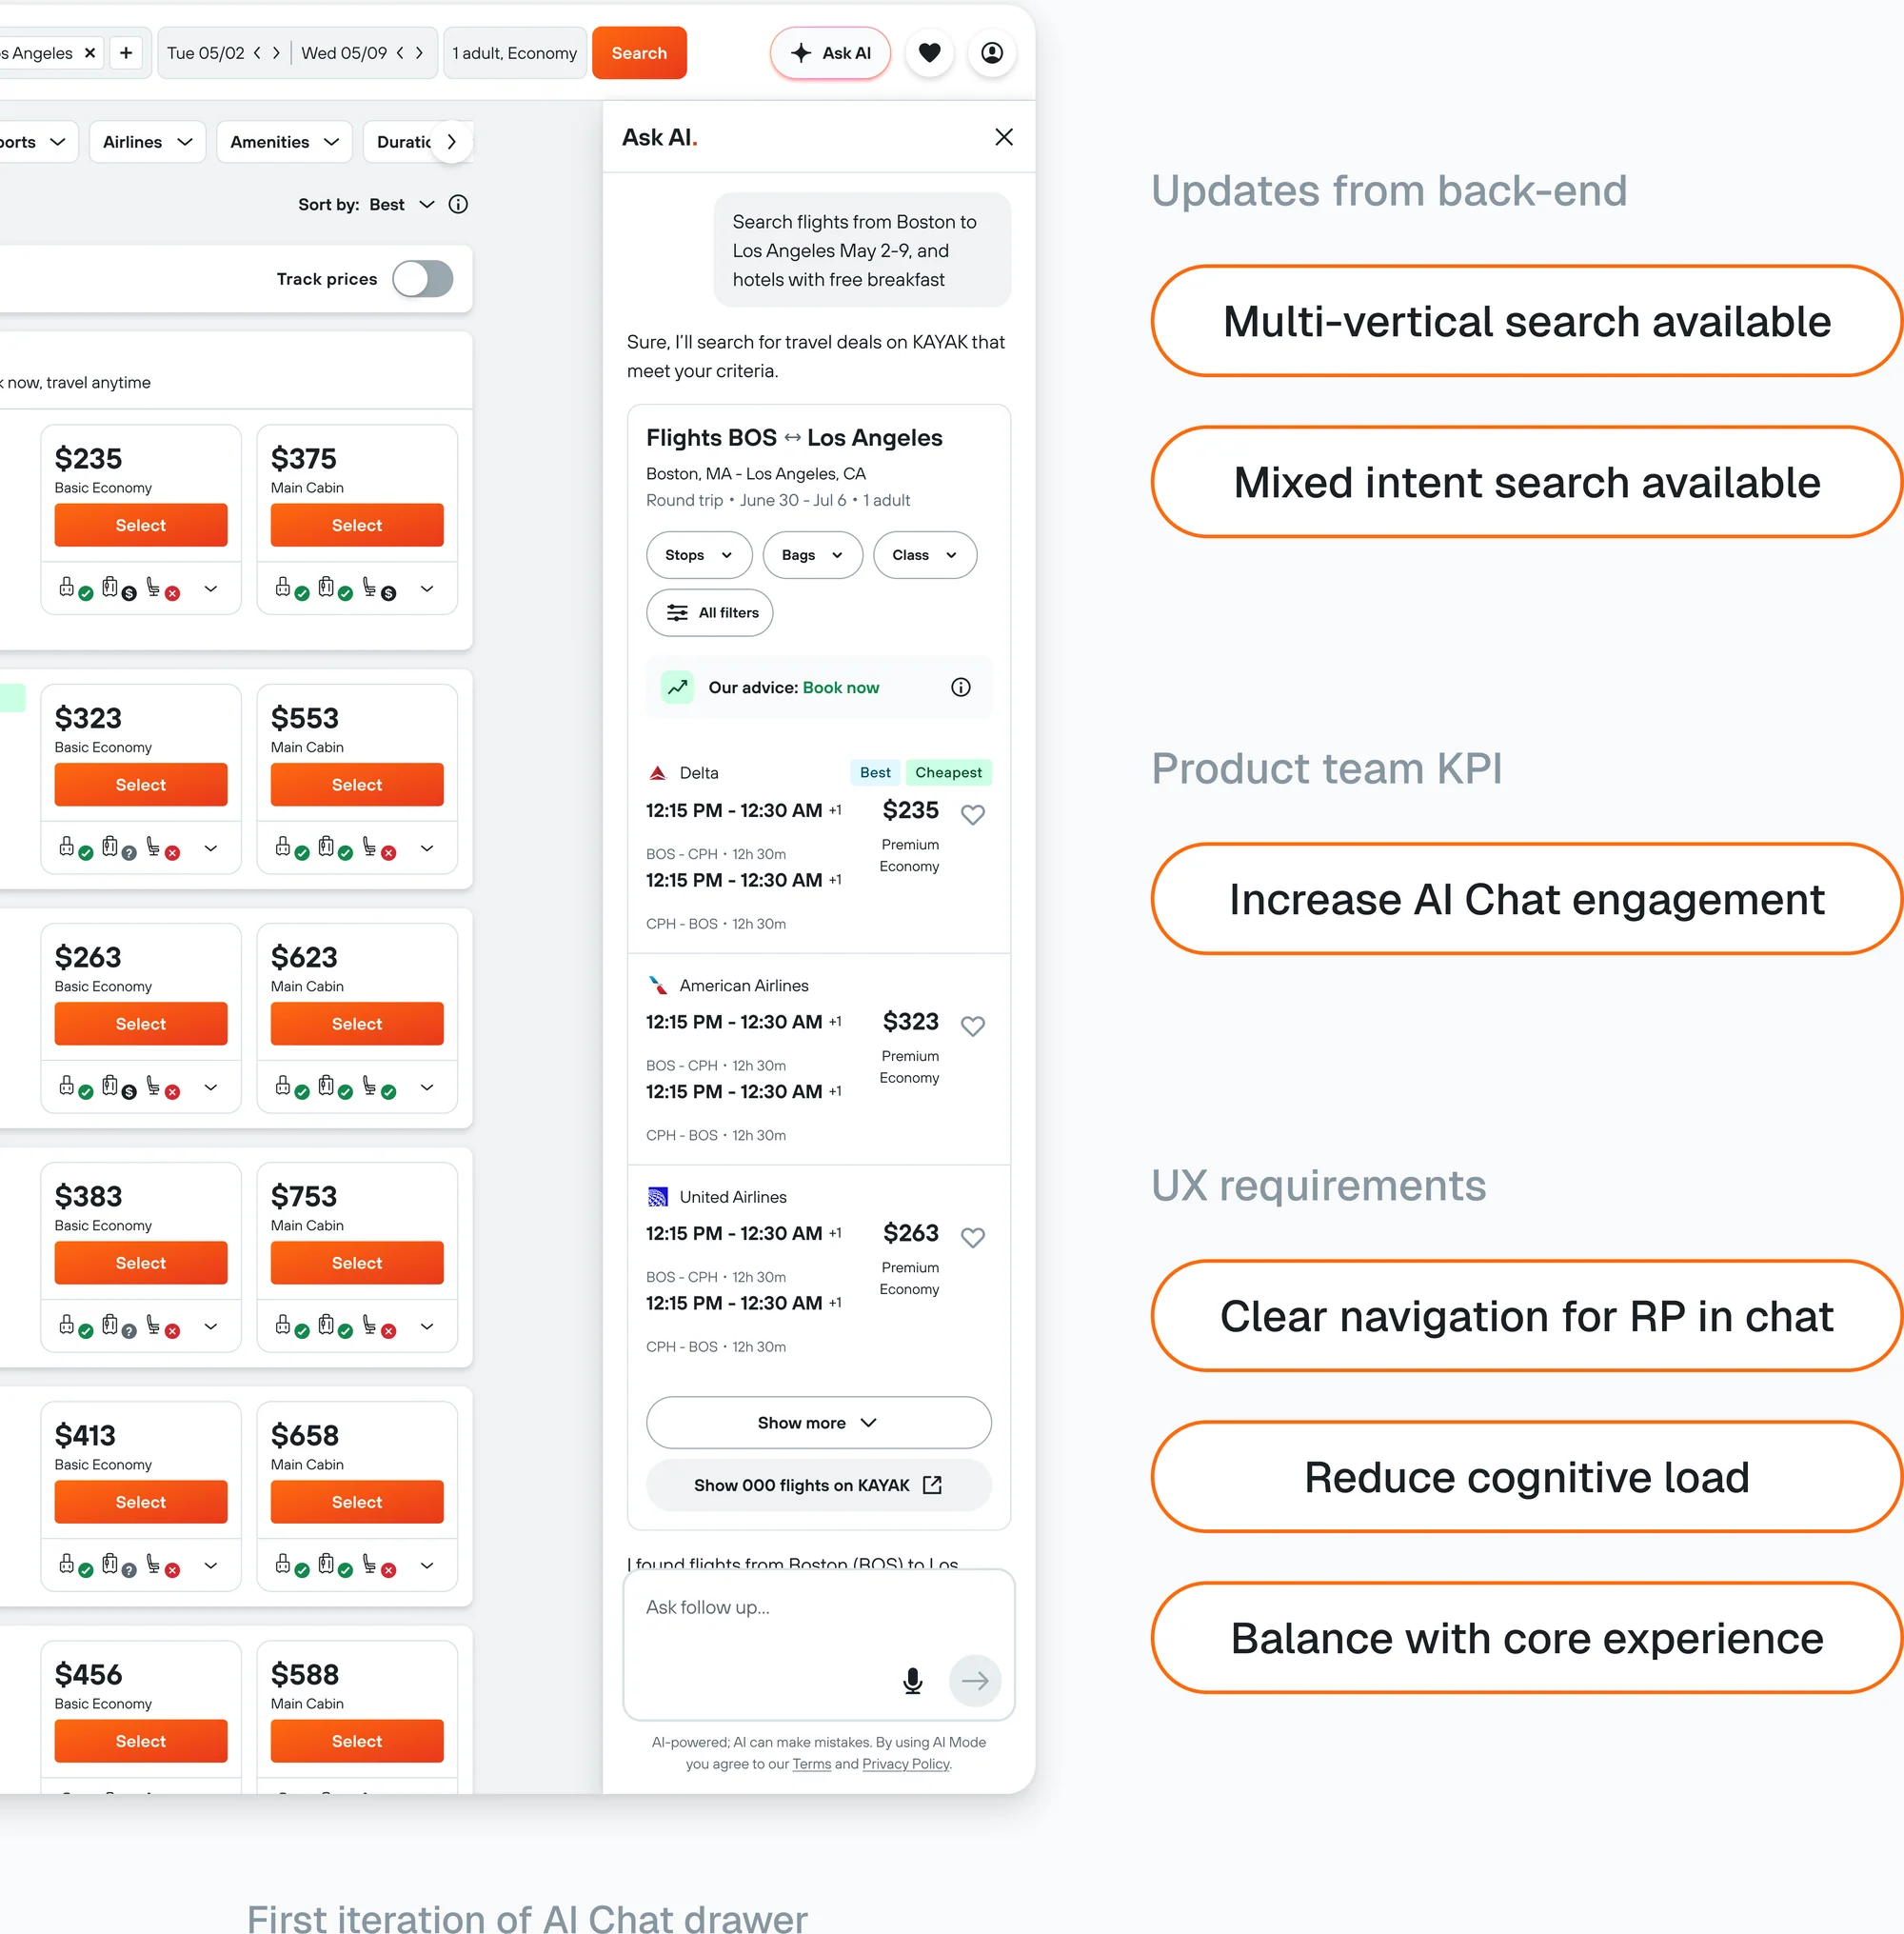Click the microphone voice input icon

pyautogui.click(x=912, y=1681)
